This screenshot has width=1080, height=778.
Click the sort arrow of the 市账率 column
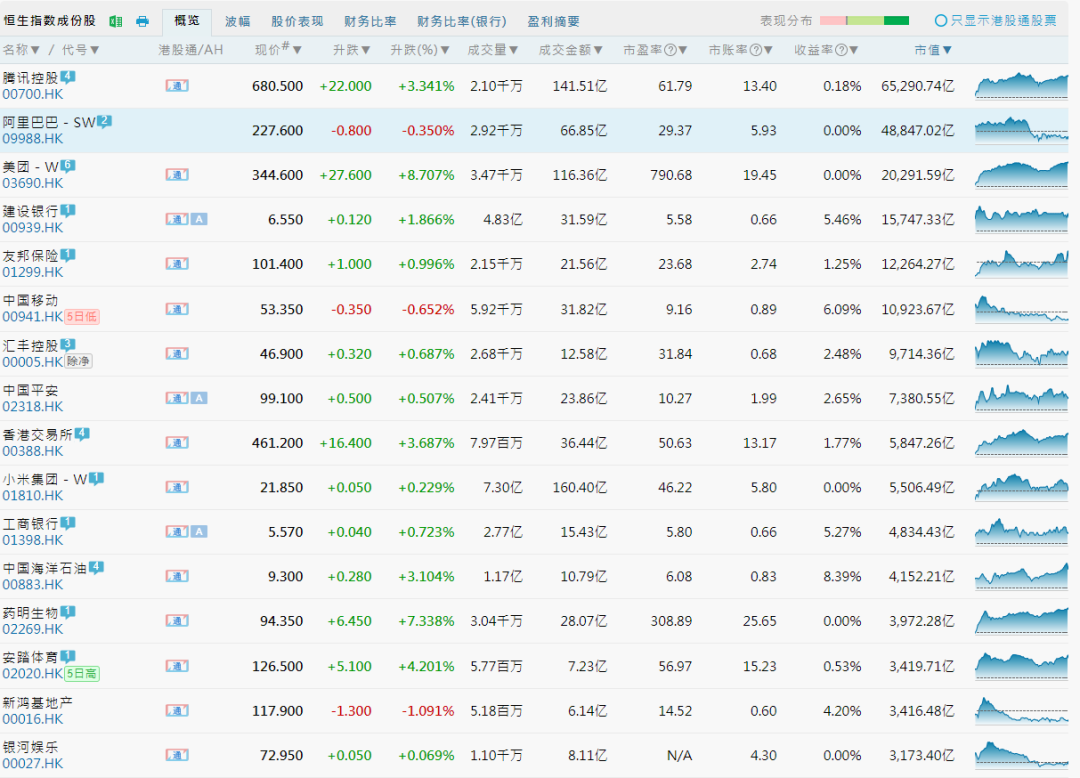[768, 50]
